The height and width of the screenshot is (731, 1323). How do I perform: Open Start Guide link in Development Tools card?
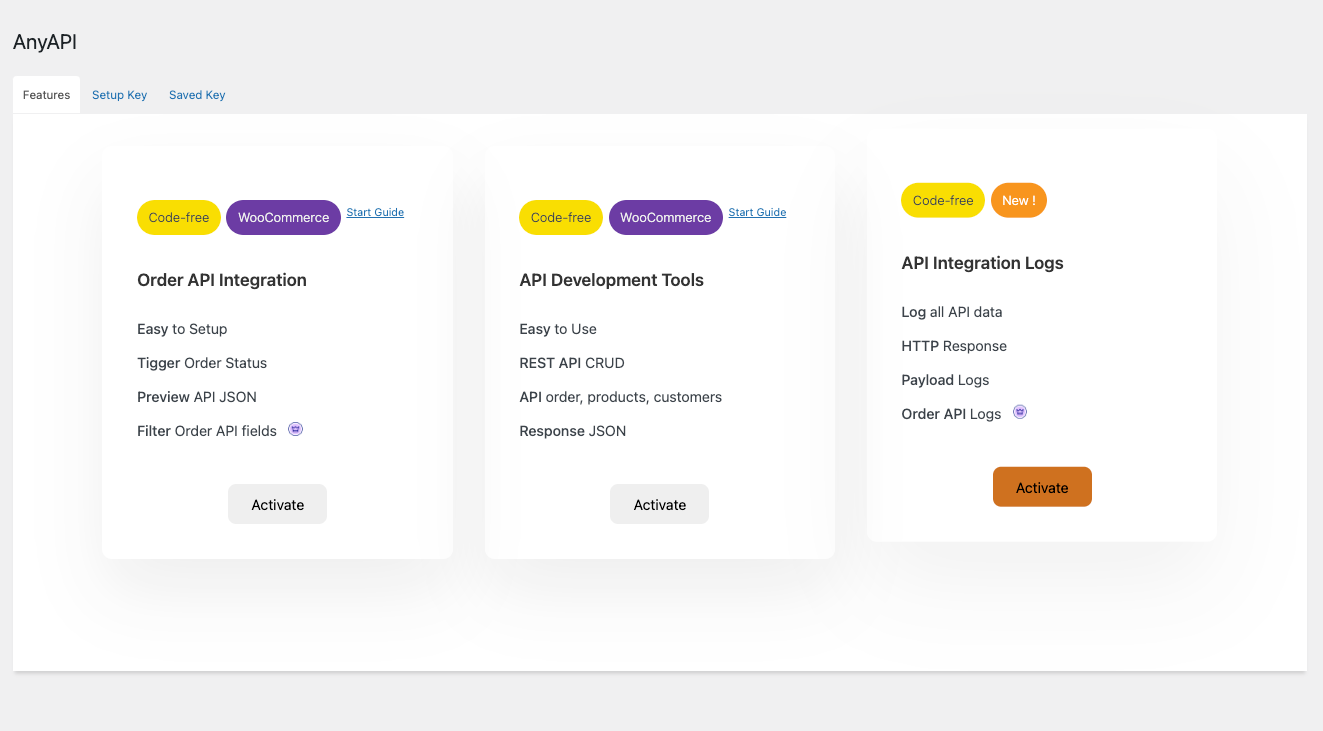click(x=757, y=212)
